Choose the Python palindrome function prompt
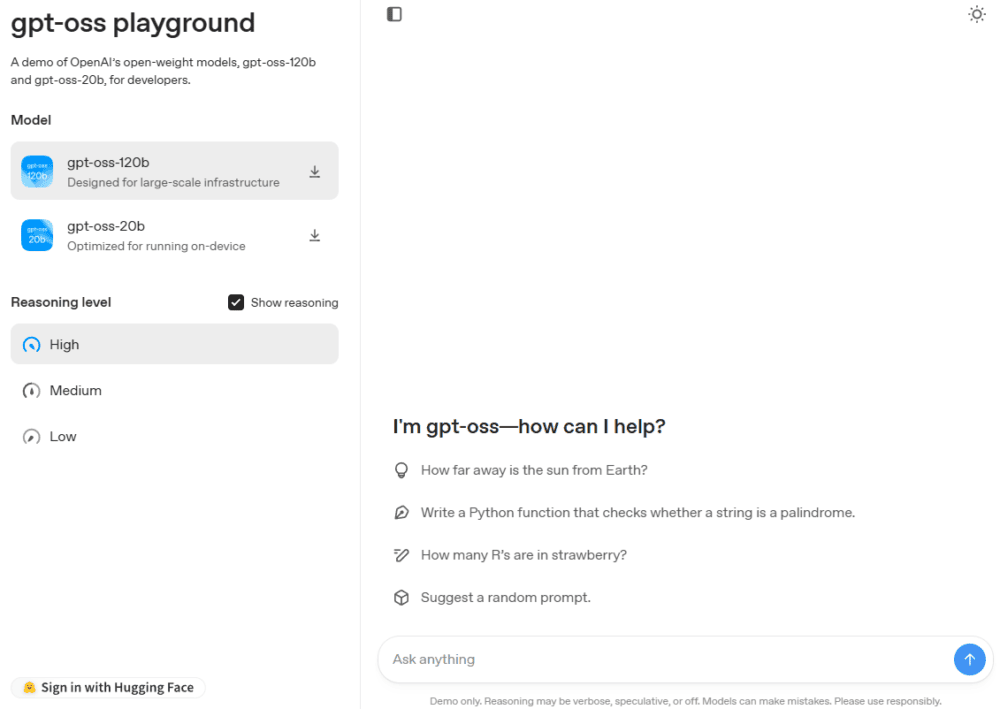The image size is (1000, 709). tap(638, 513)
